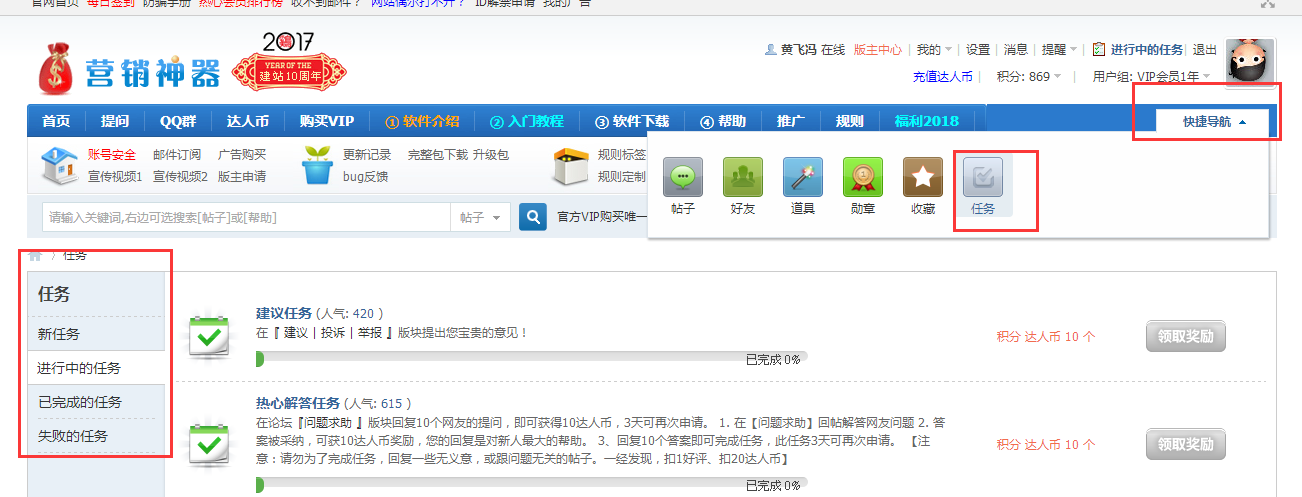1302x497 pixels.
Task: Click the 建议任务 green checkmark icon
Action: click(x=209, y=336)
